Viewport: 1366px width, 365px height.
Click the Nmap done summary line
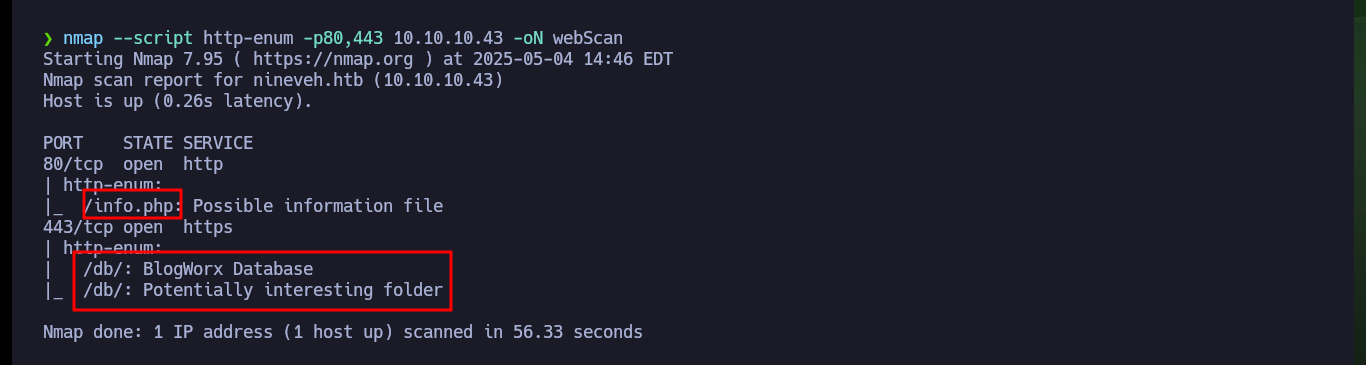tap(343, 331)
